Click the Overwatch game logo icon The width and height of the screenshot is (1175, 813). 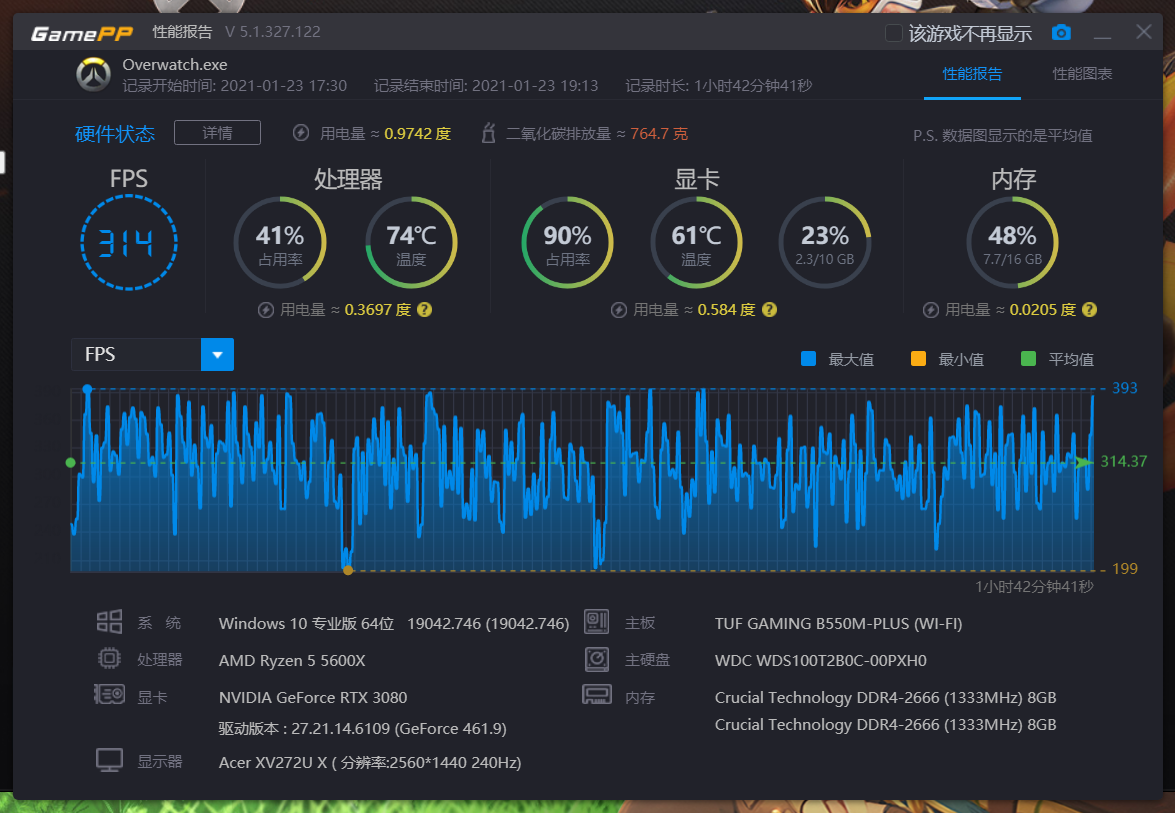point(94,75)
